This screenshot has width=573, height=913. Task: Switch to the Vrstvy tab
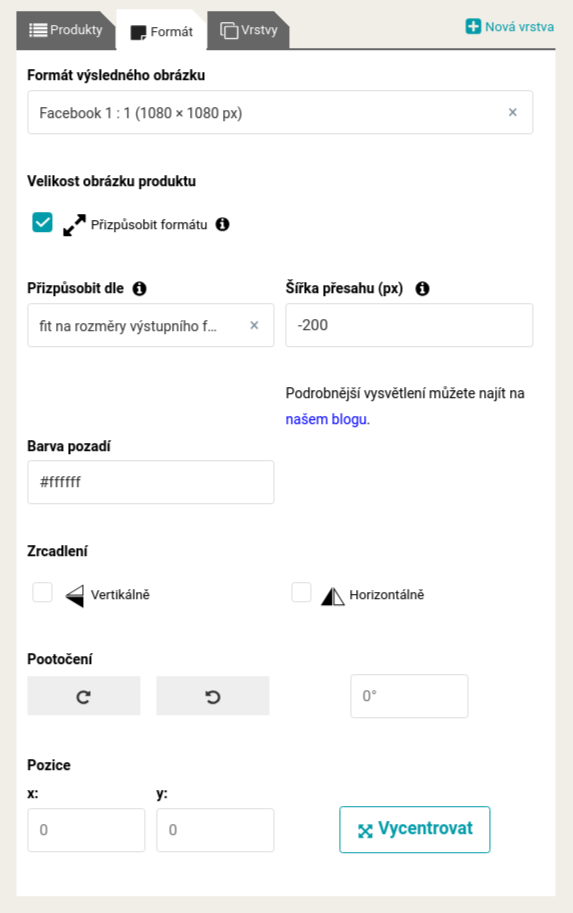point(249,30)
